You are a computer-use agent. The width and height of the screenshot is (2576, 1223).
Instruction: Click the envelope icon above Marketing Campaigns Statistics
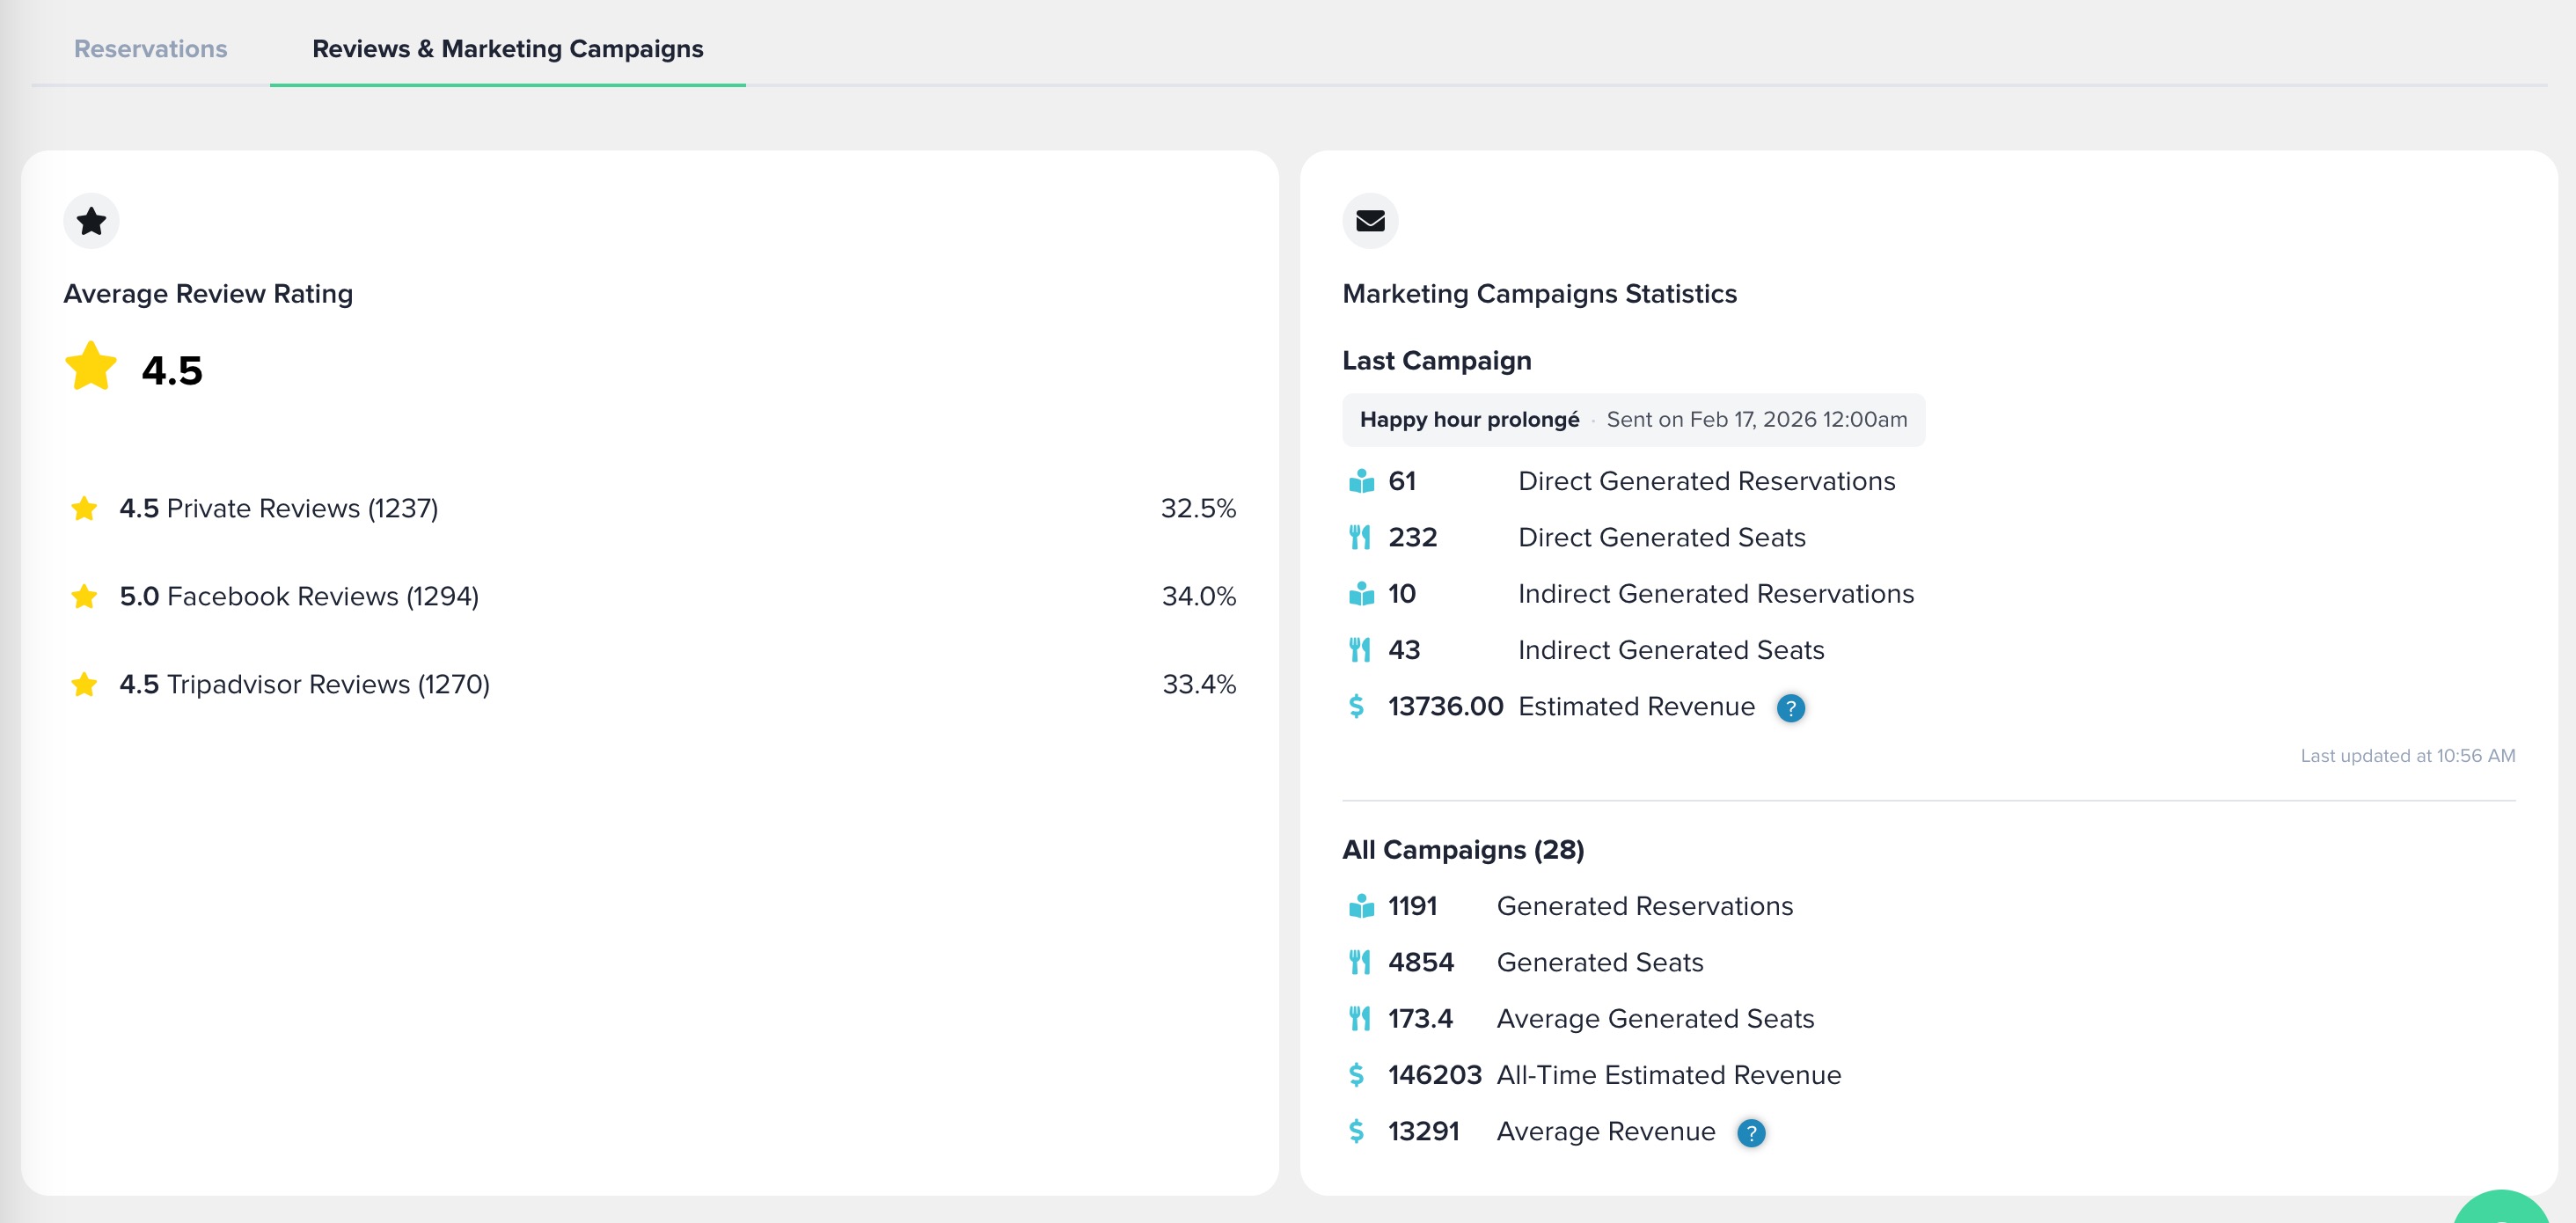1369,221
